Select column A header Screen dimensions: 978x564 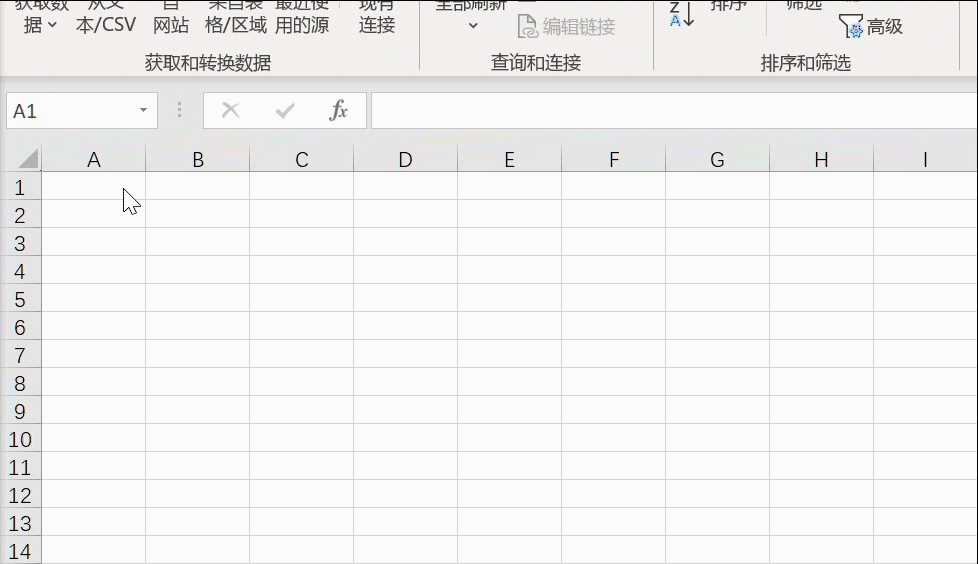coord(94,159)
